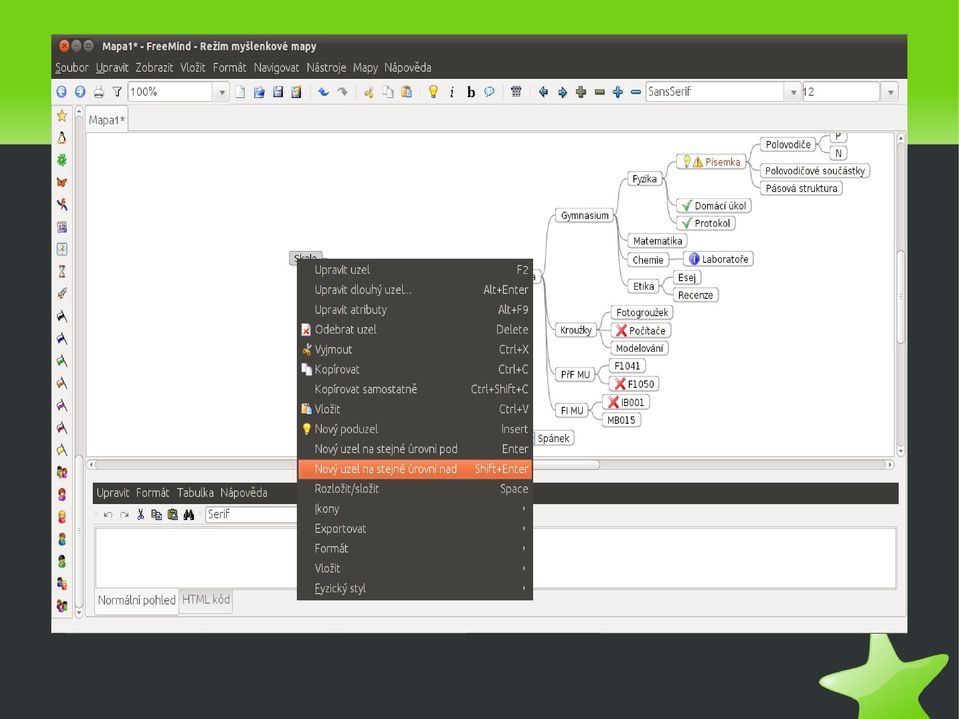Select the yellow flag icon in sidebar
Screen dimensions: 959x719
click(x=62, y=450)
